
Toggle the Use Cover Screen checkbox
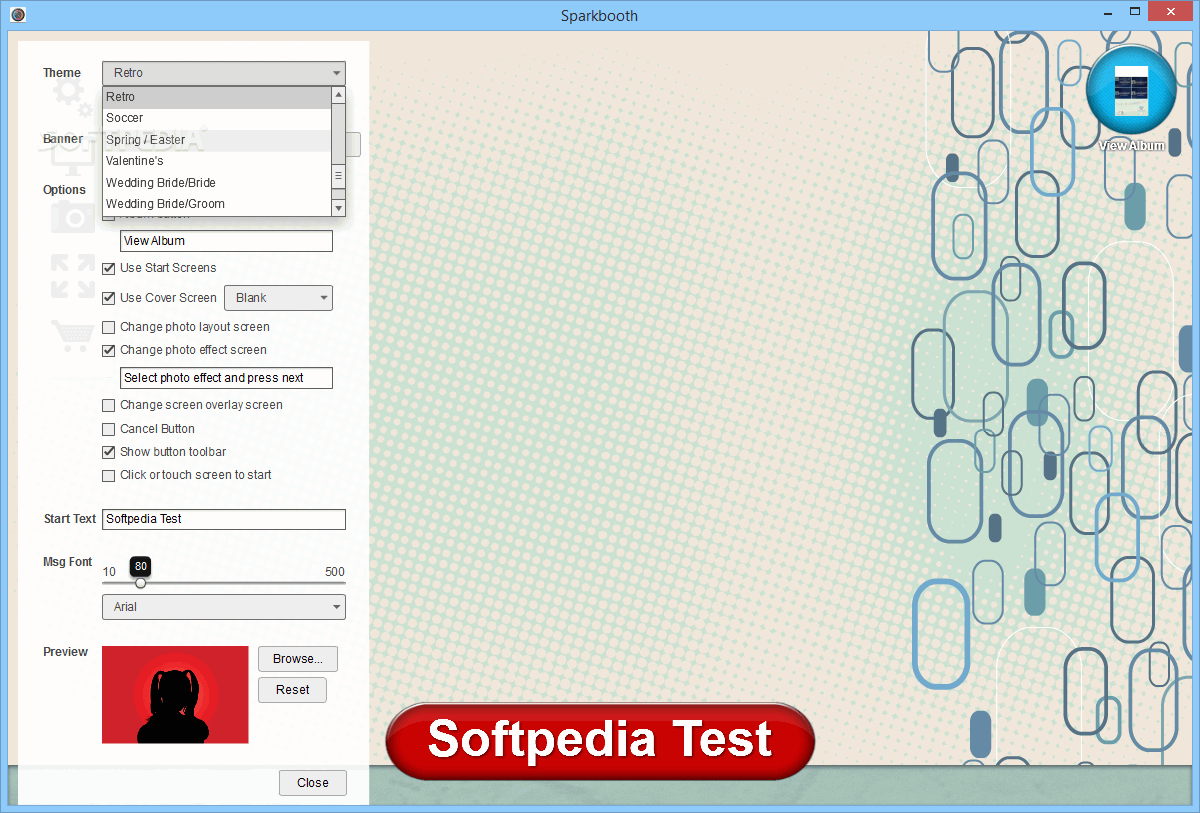[109, 298]
